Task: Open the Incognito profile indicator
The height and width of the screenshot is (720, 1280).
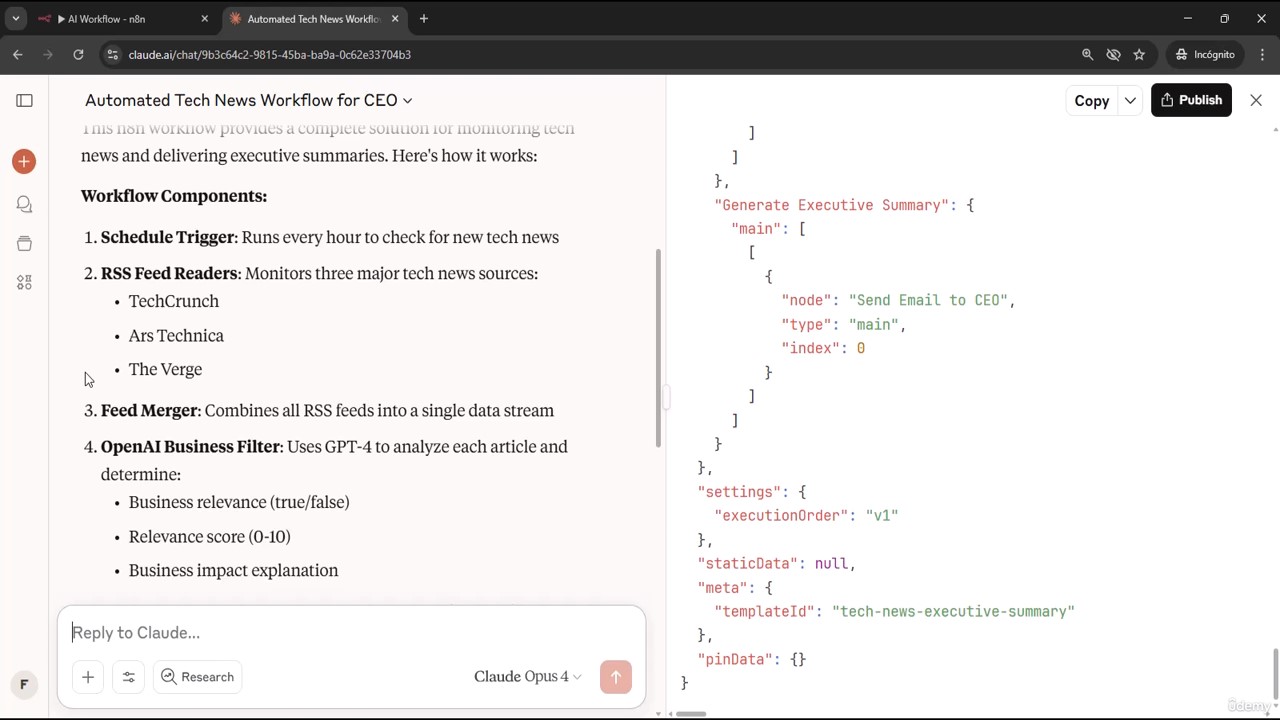Action: [1205, 54]
